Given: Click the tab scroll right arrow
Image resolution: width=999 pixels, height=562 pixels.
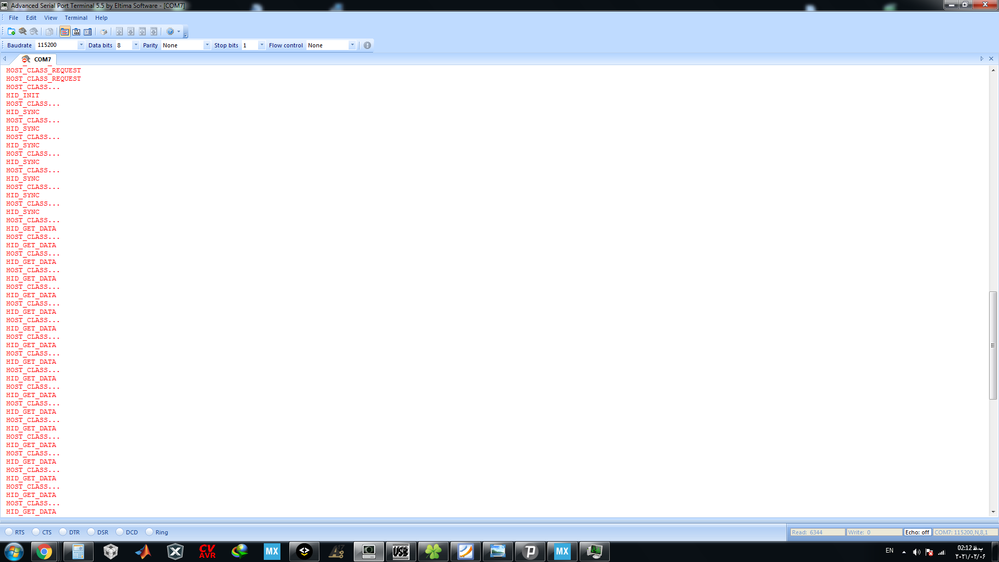Looking at the screenshot, I should [982, 59].
